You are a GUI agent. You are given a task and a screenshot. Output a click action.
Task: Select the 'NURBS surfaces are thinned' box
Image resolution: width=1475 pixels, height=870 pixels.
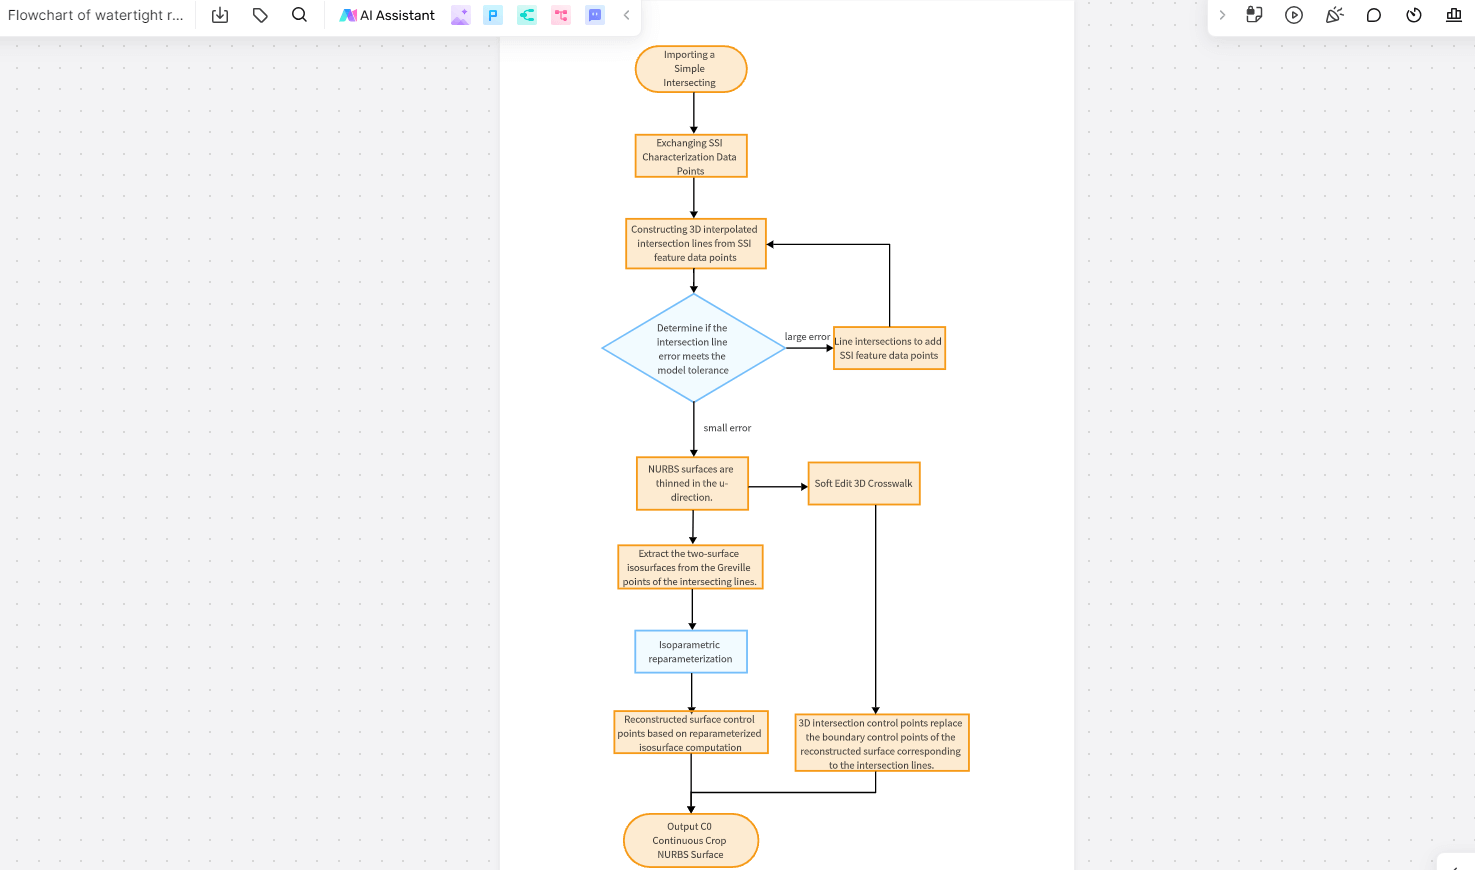(x=692, y=483)
